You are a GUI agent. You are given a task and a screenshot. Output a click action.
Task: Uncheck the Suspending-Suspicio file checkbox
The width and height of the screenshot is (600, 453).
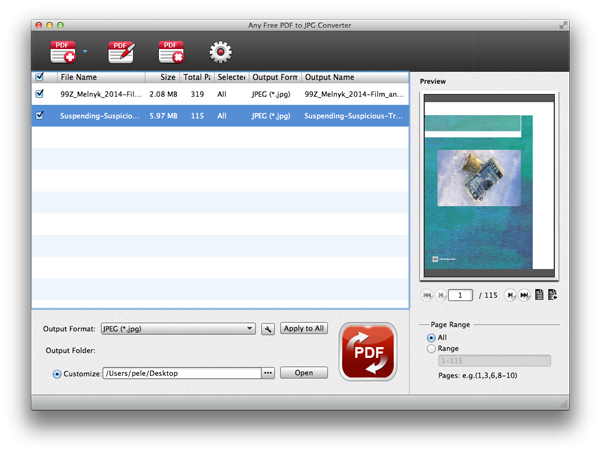point(39,116)
